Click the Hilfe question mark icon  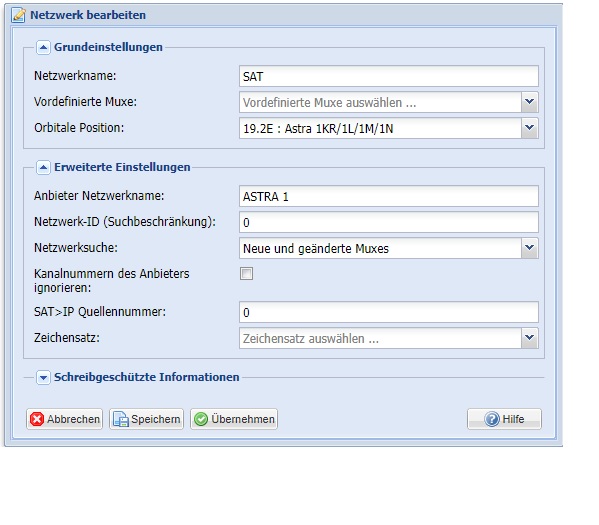492,419
